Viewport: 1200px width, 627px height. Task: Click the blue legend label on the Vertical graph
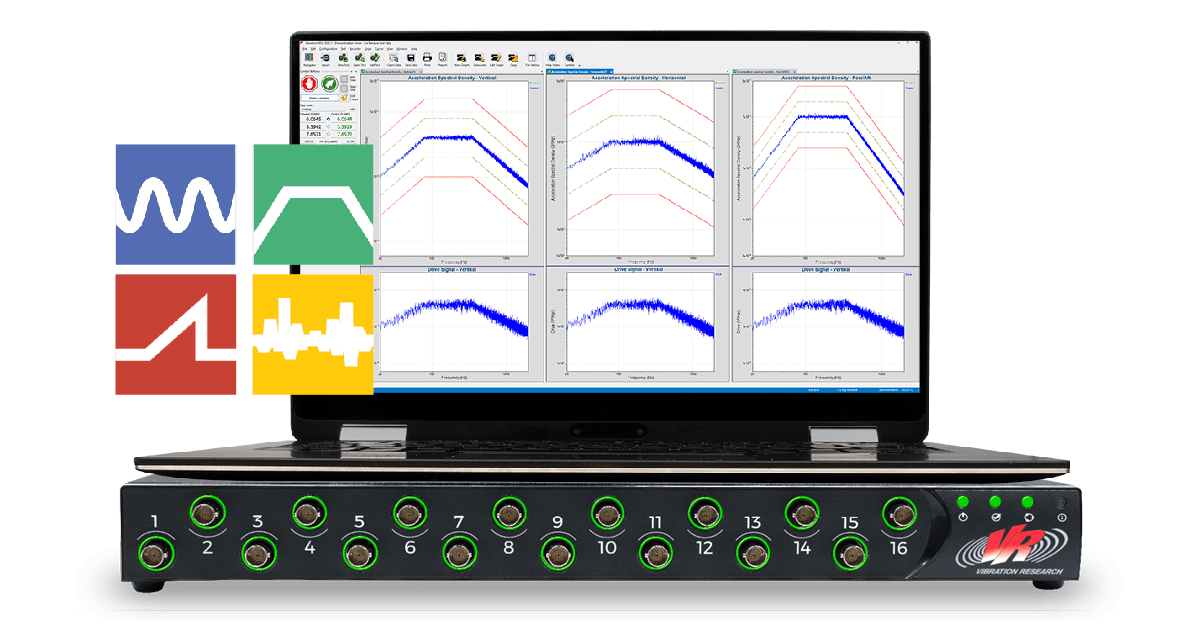(x=532, y=89)
